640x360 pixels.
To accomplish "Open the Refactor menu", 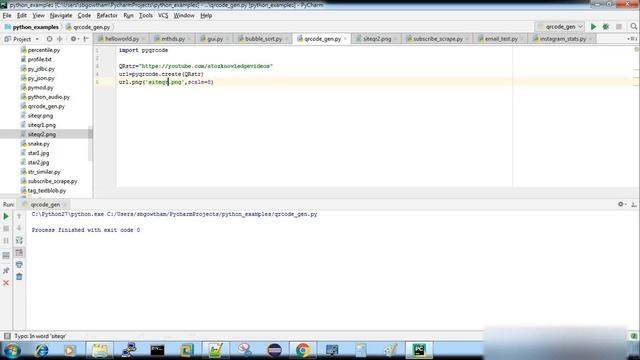I will (x=107, y=16).
